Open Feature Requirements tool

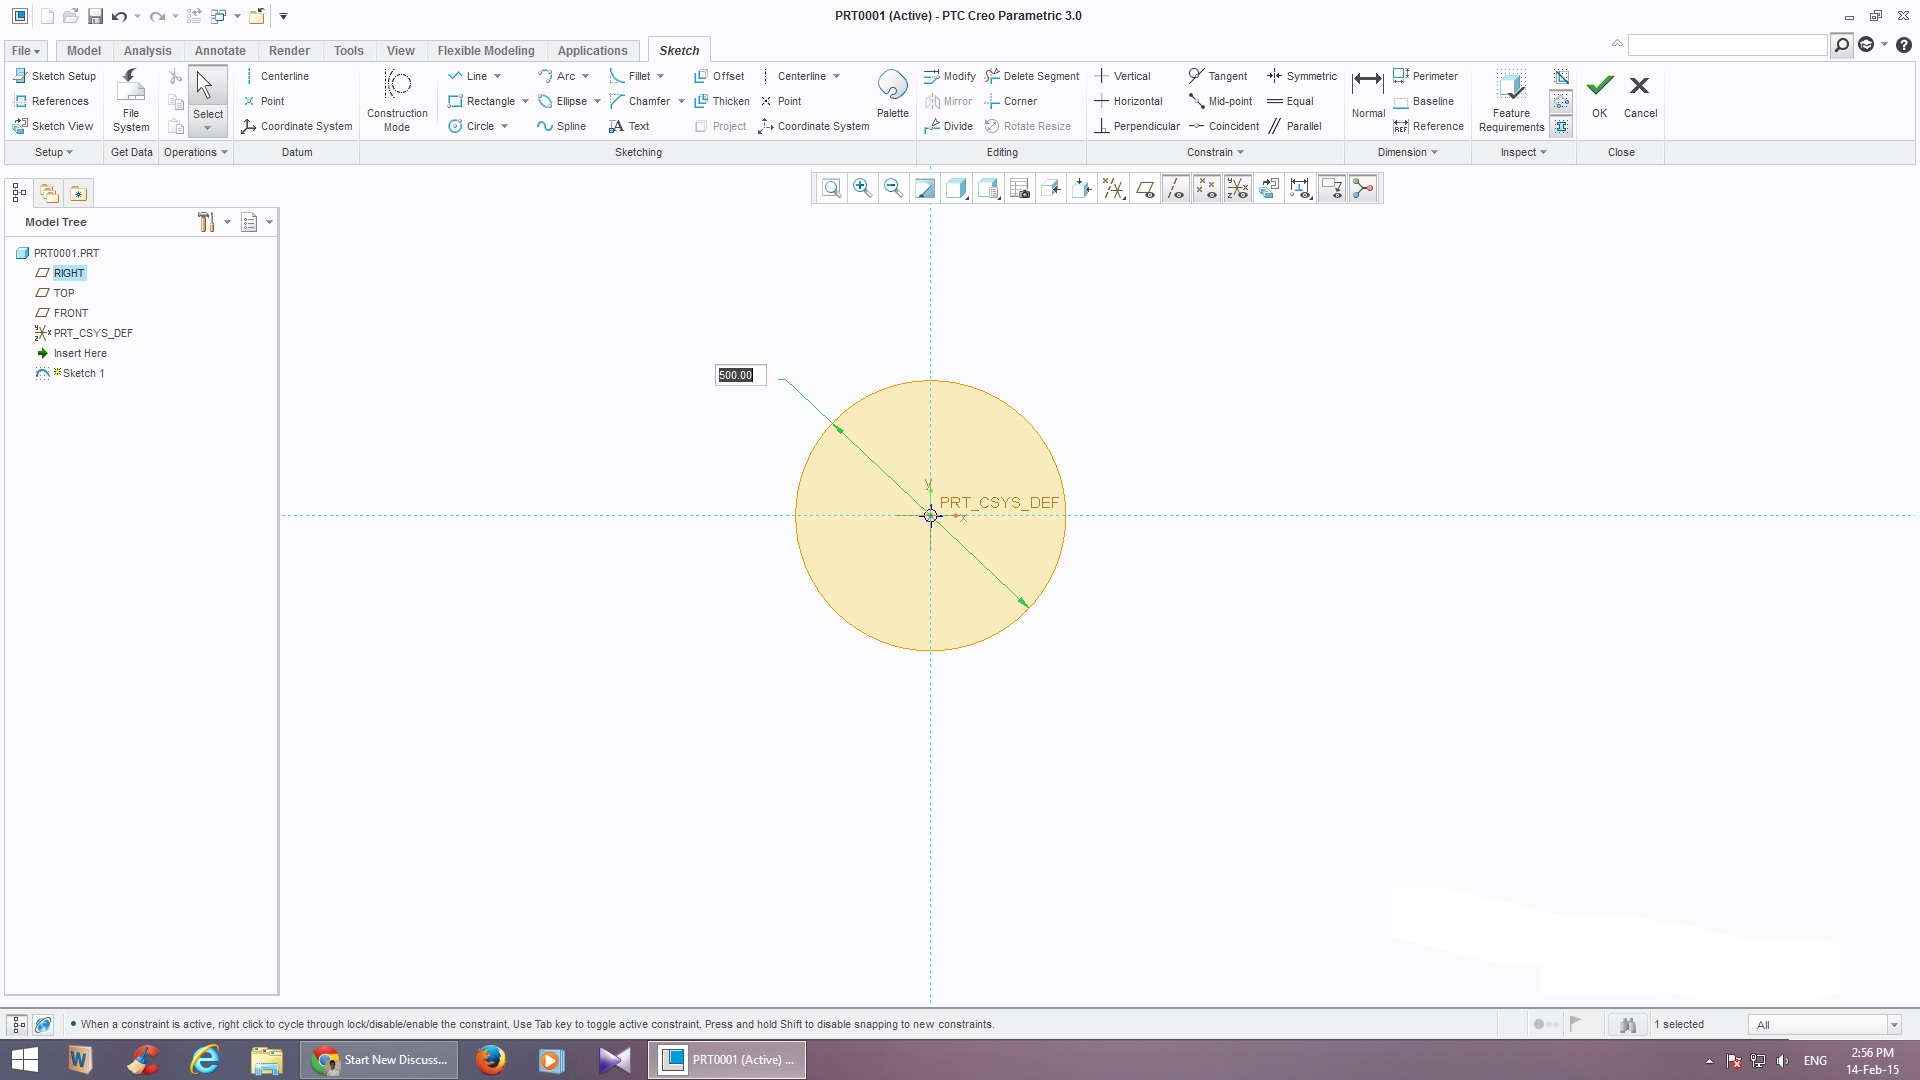(x=1511, y=88)
